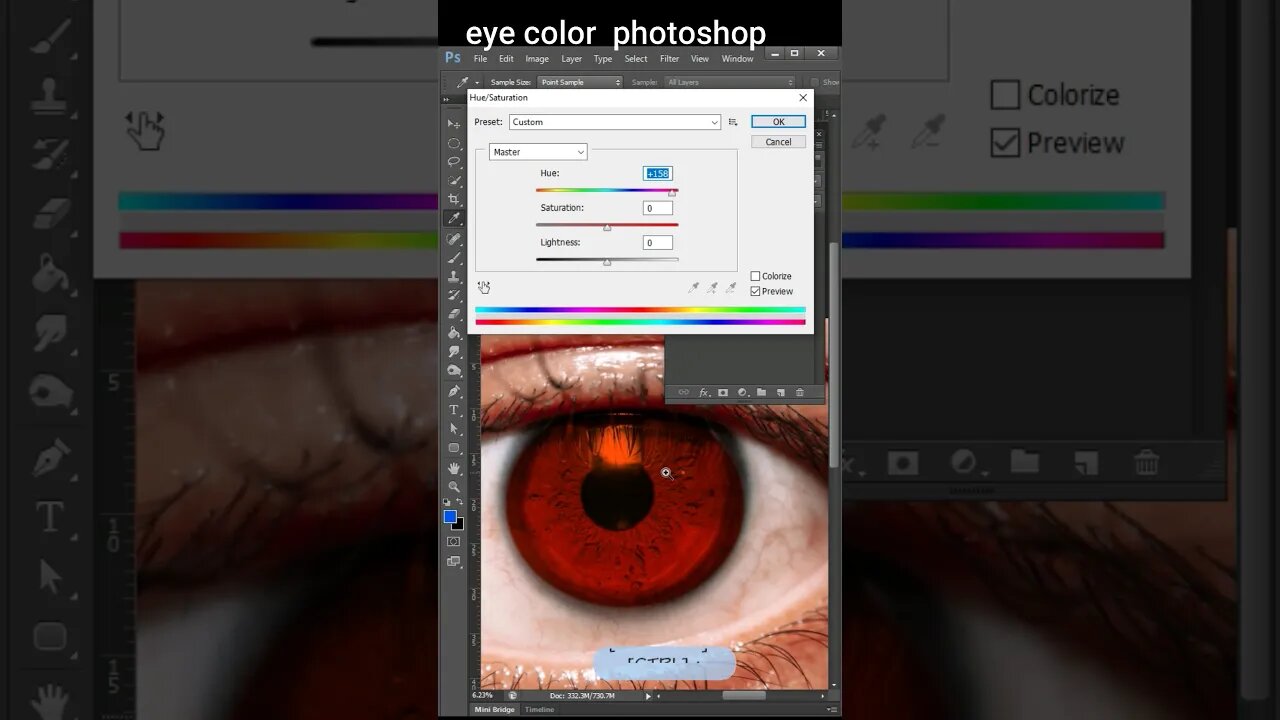Open the Preset dropdown showing Custom
Viewport: 1280px width, 720px height.
614,122
